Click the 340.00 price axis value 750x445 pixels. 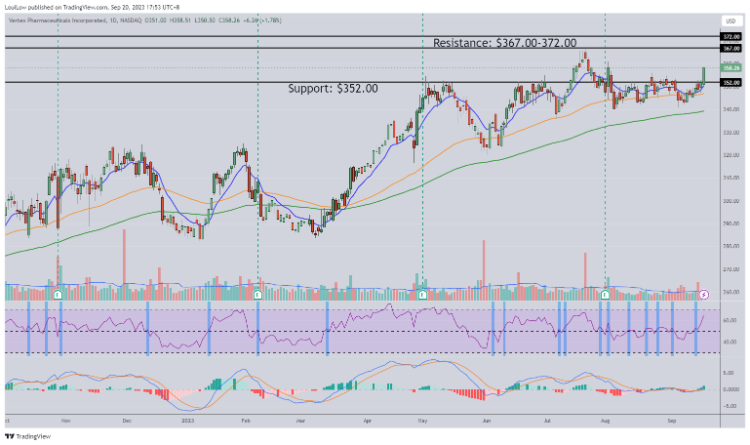[x=731, y=110]
